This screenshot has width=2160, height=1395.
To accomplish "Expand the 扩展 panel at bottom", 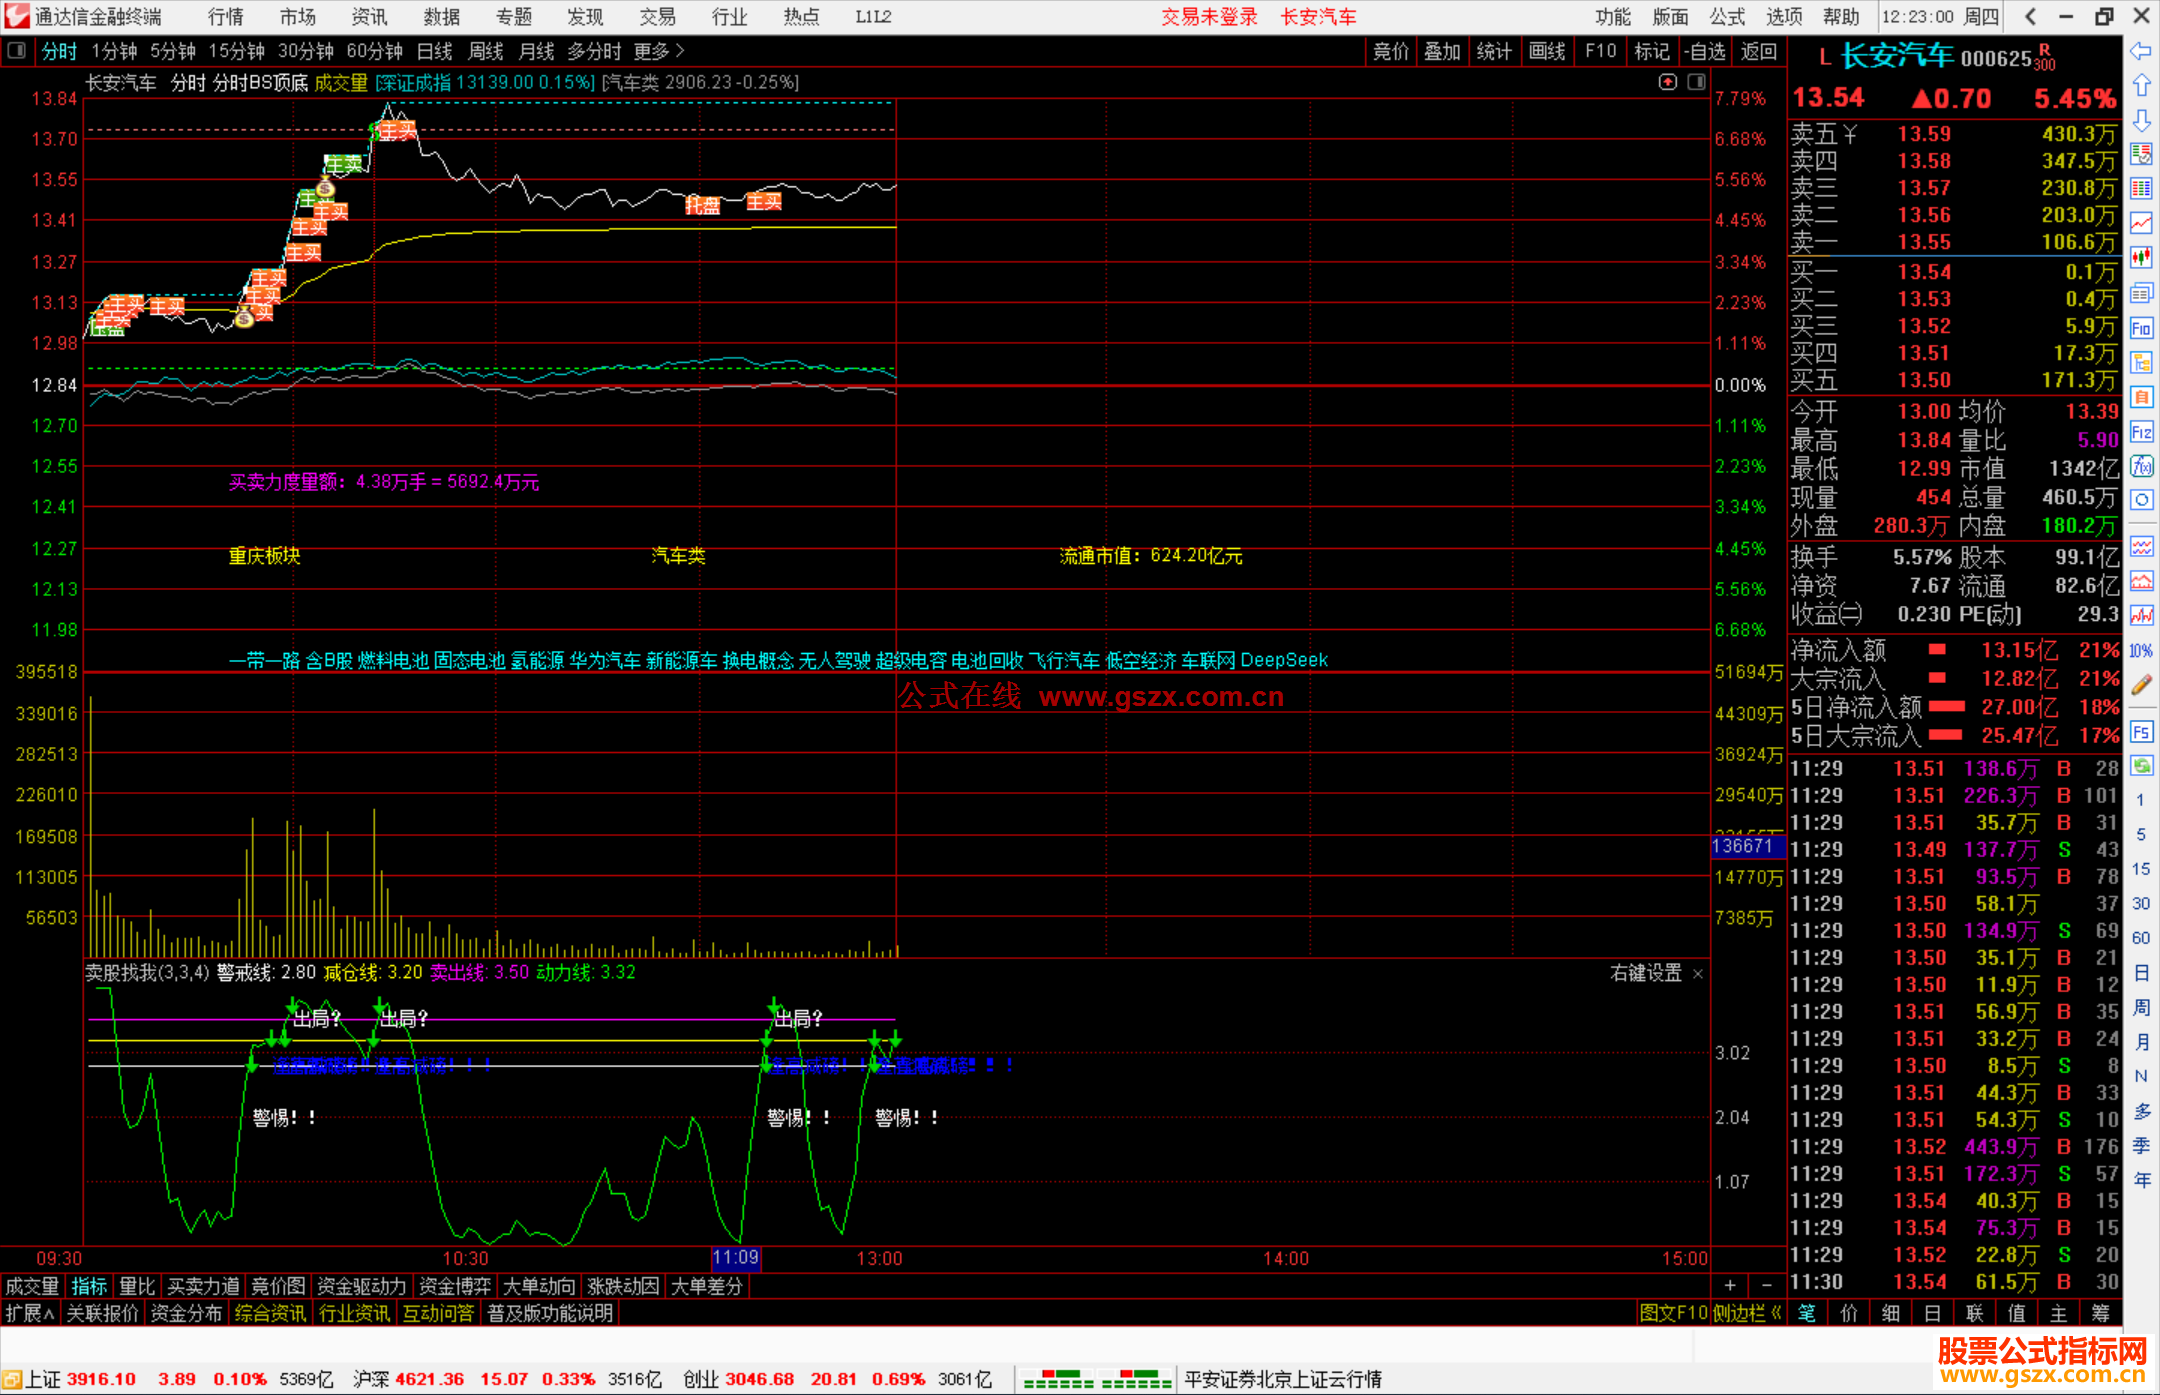I will click(x=30, y=1313).
